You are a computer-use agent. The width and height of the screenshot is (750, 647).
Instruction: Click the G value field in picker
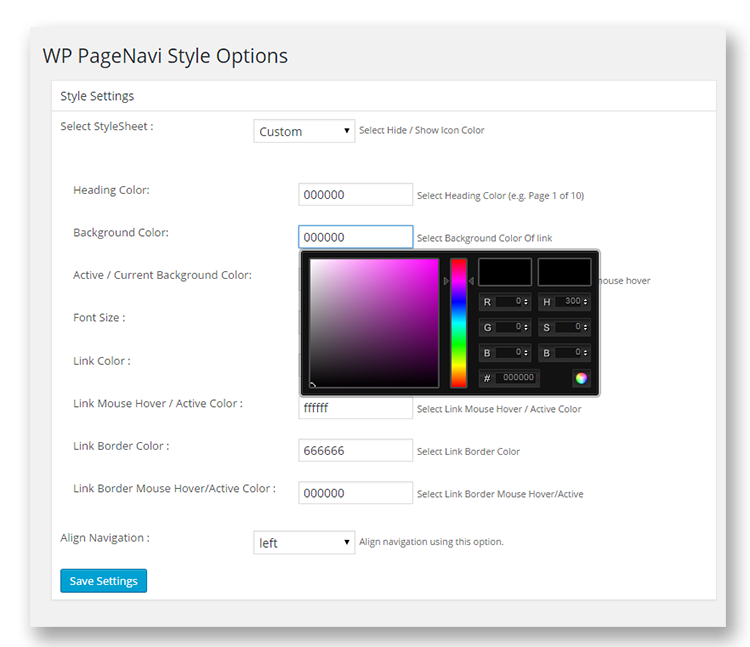point(509,327)
